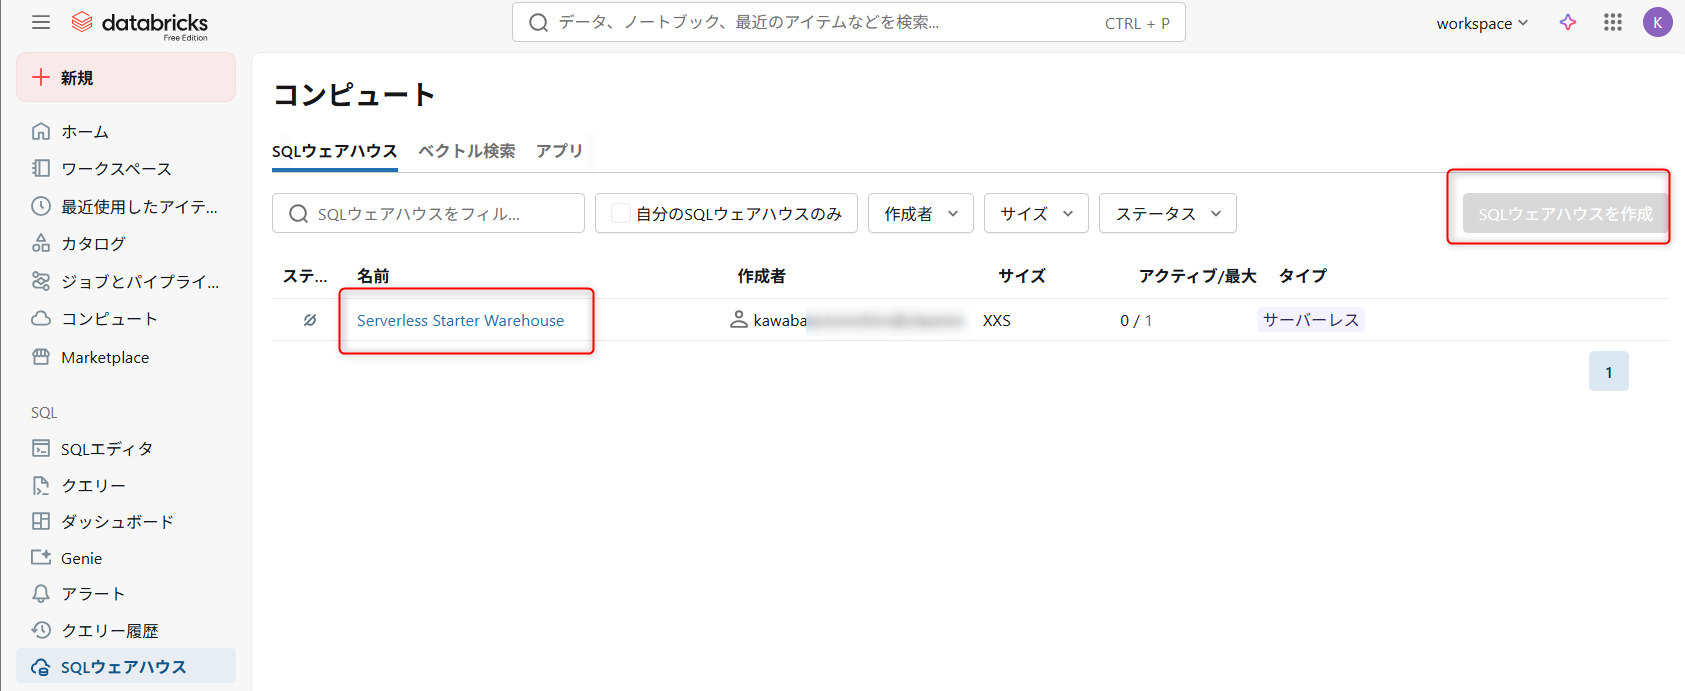Click the Jobs and Pipelines icon
The width and height of the screenshot is (1685, 691).
coord(41,281)
